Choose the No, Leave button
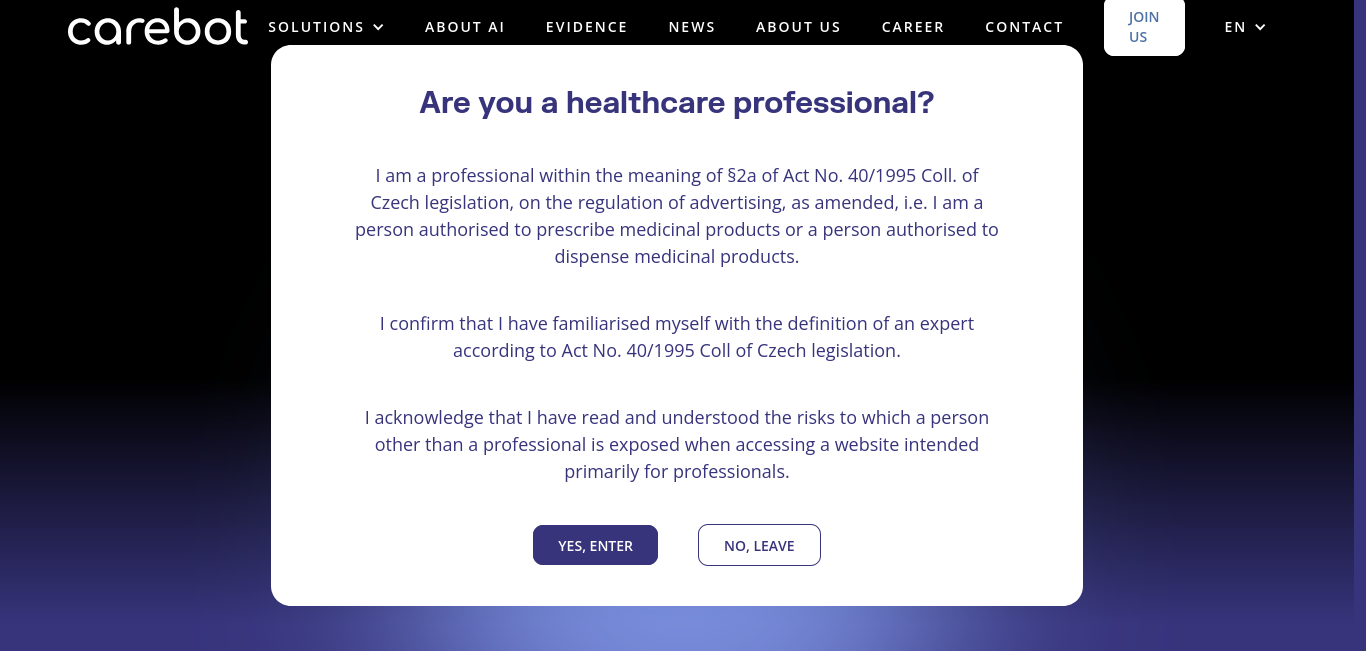This screenshot has width=1366, height=651. (759, 545)
